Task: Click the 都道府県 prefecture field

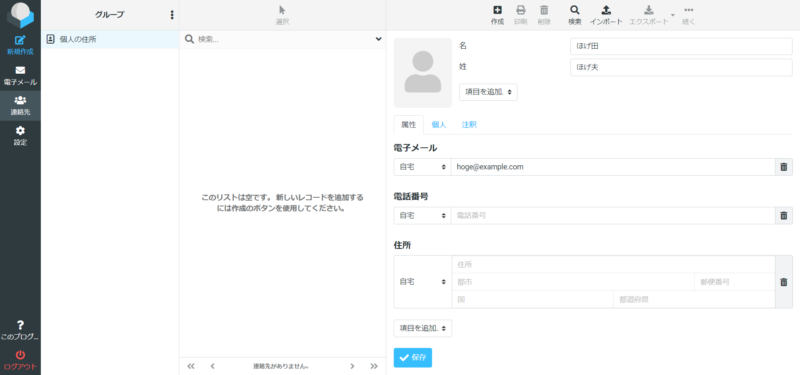Action: coord(694,299)
